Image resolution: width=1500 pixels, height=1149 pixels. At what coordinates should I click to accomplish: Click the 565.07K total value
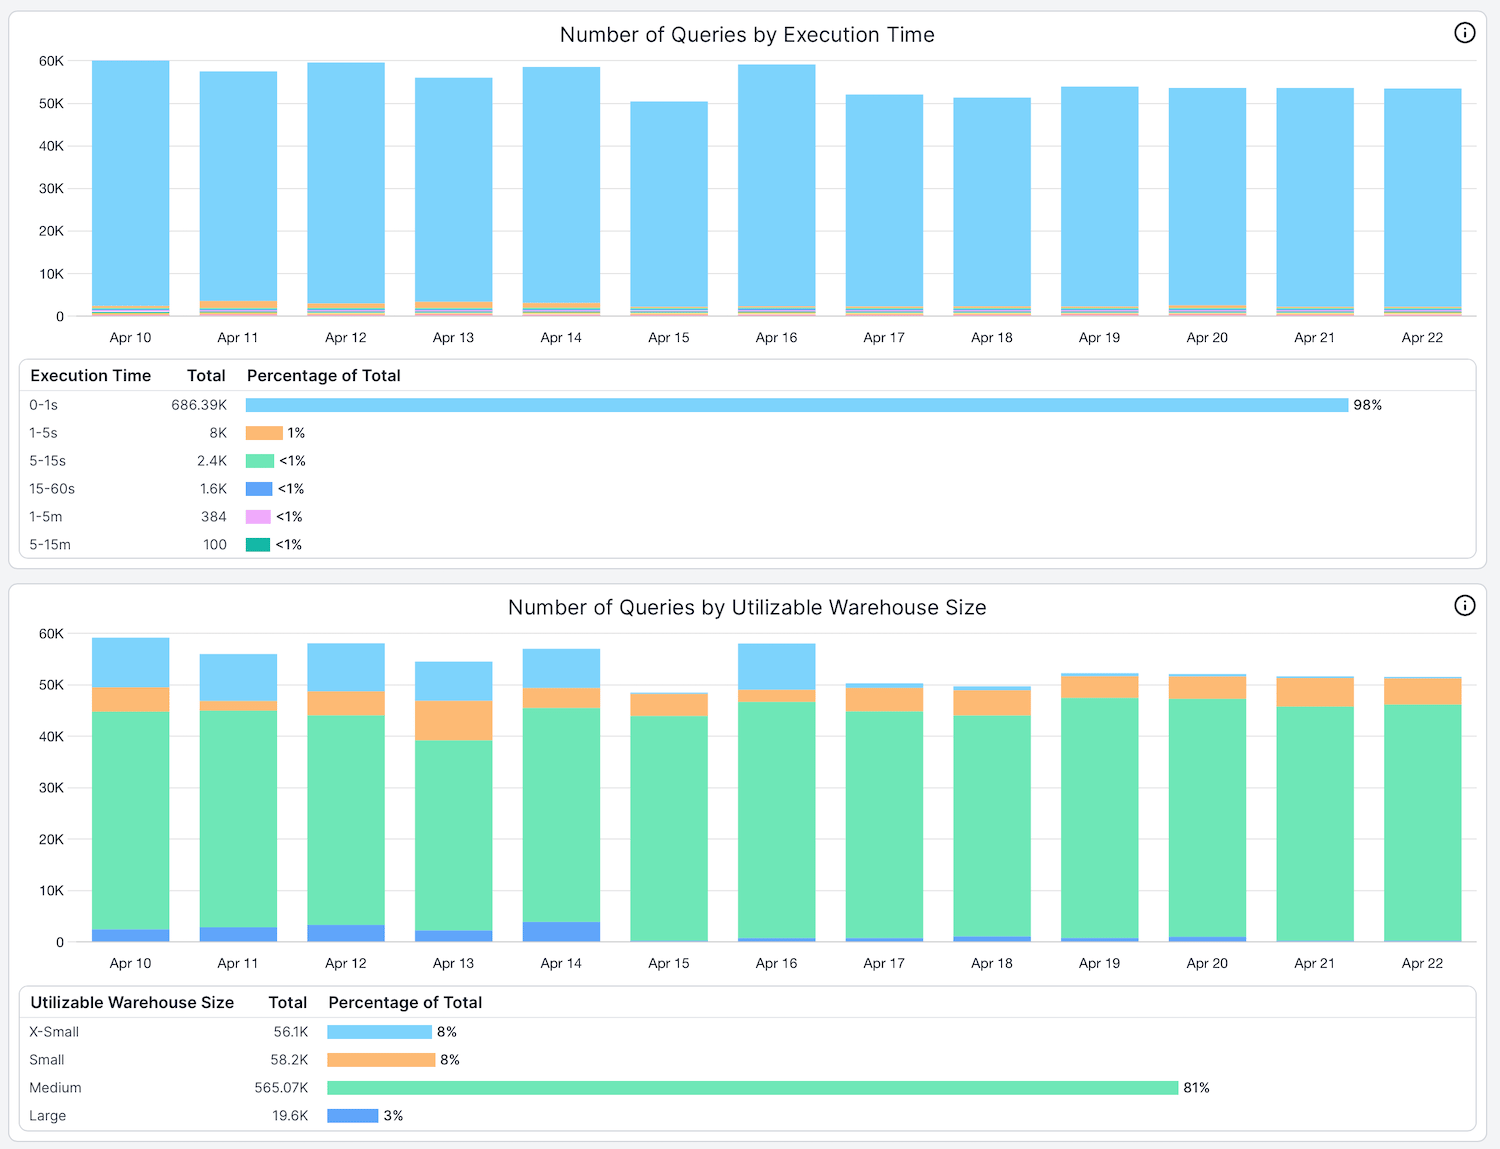coord(281,1088)
